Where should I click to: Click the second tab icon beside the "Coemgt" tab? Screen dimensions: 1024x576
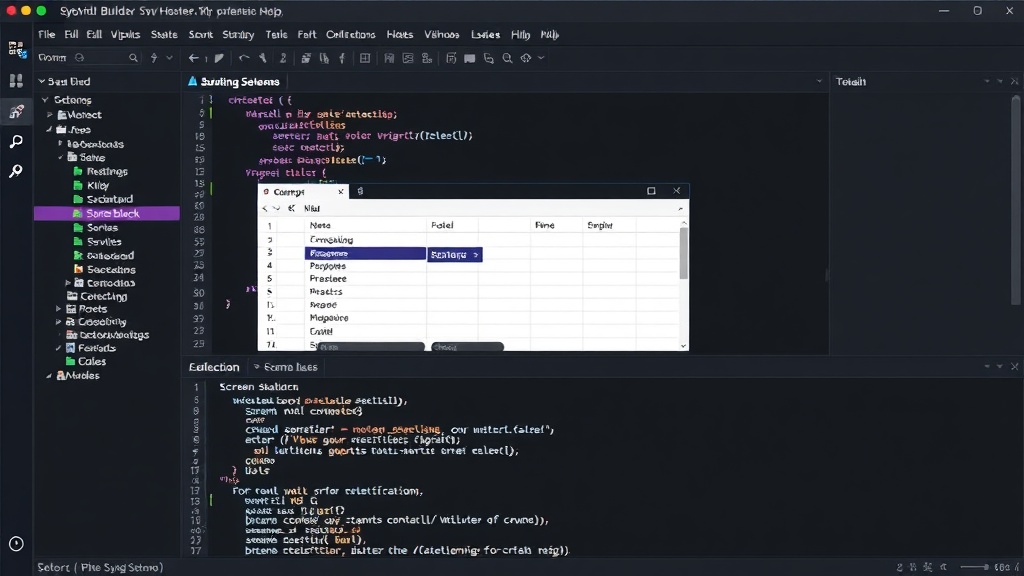(x=360, y=191)
